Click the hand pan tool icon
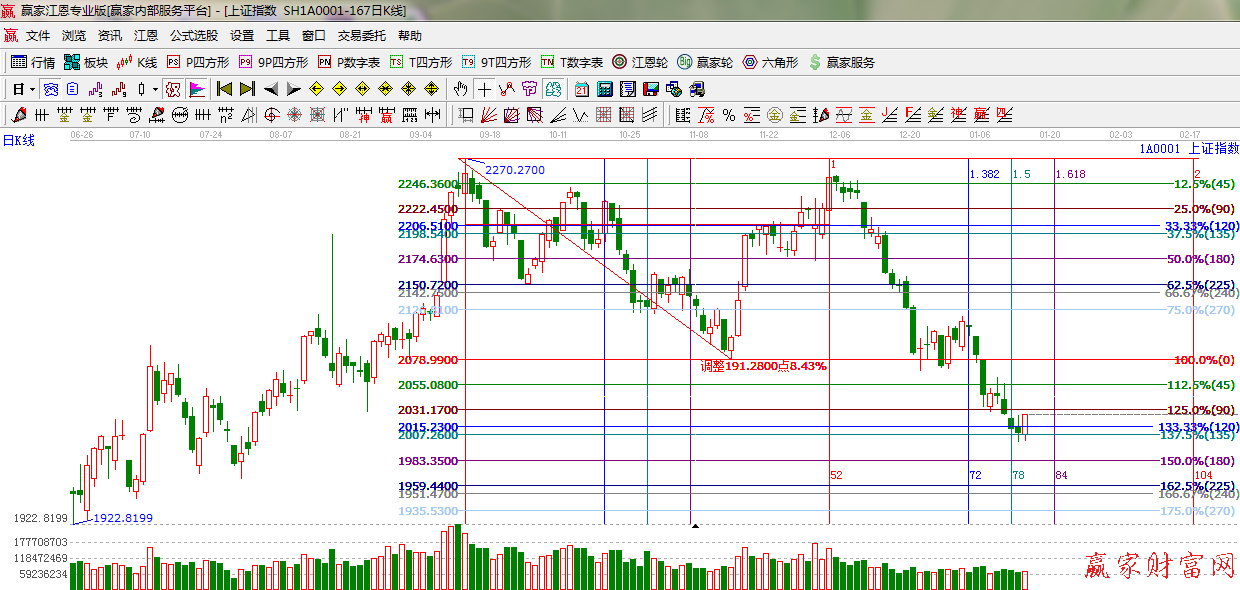Screen dimensions: 1240x590 coord(461,89)
